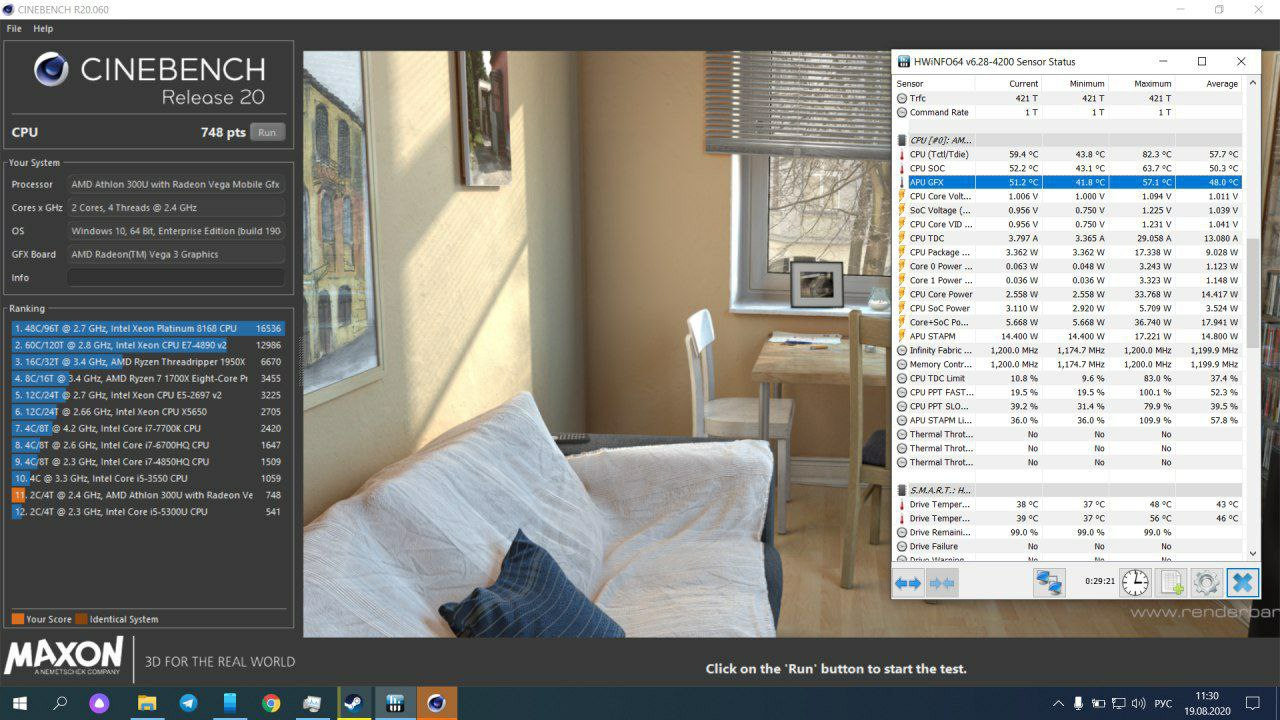1280x720 pixels.
Task: Click the Current column header in HWiNFO
Action: click(1008, 84)
